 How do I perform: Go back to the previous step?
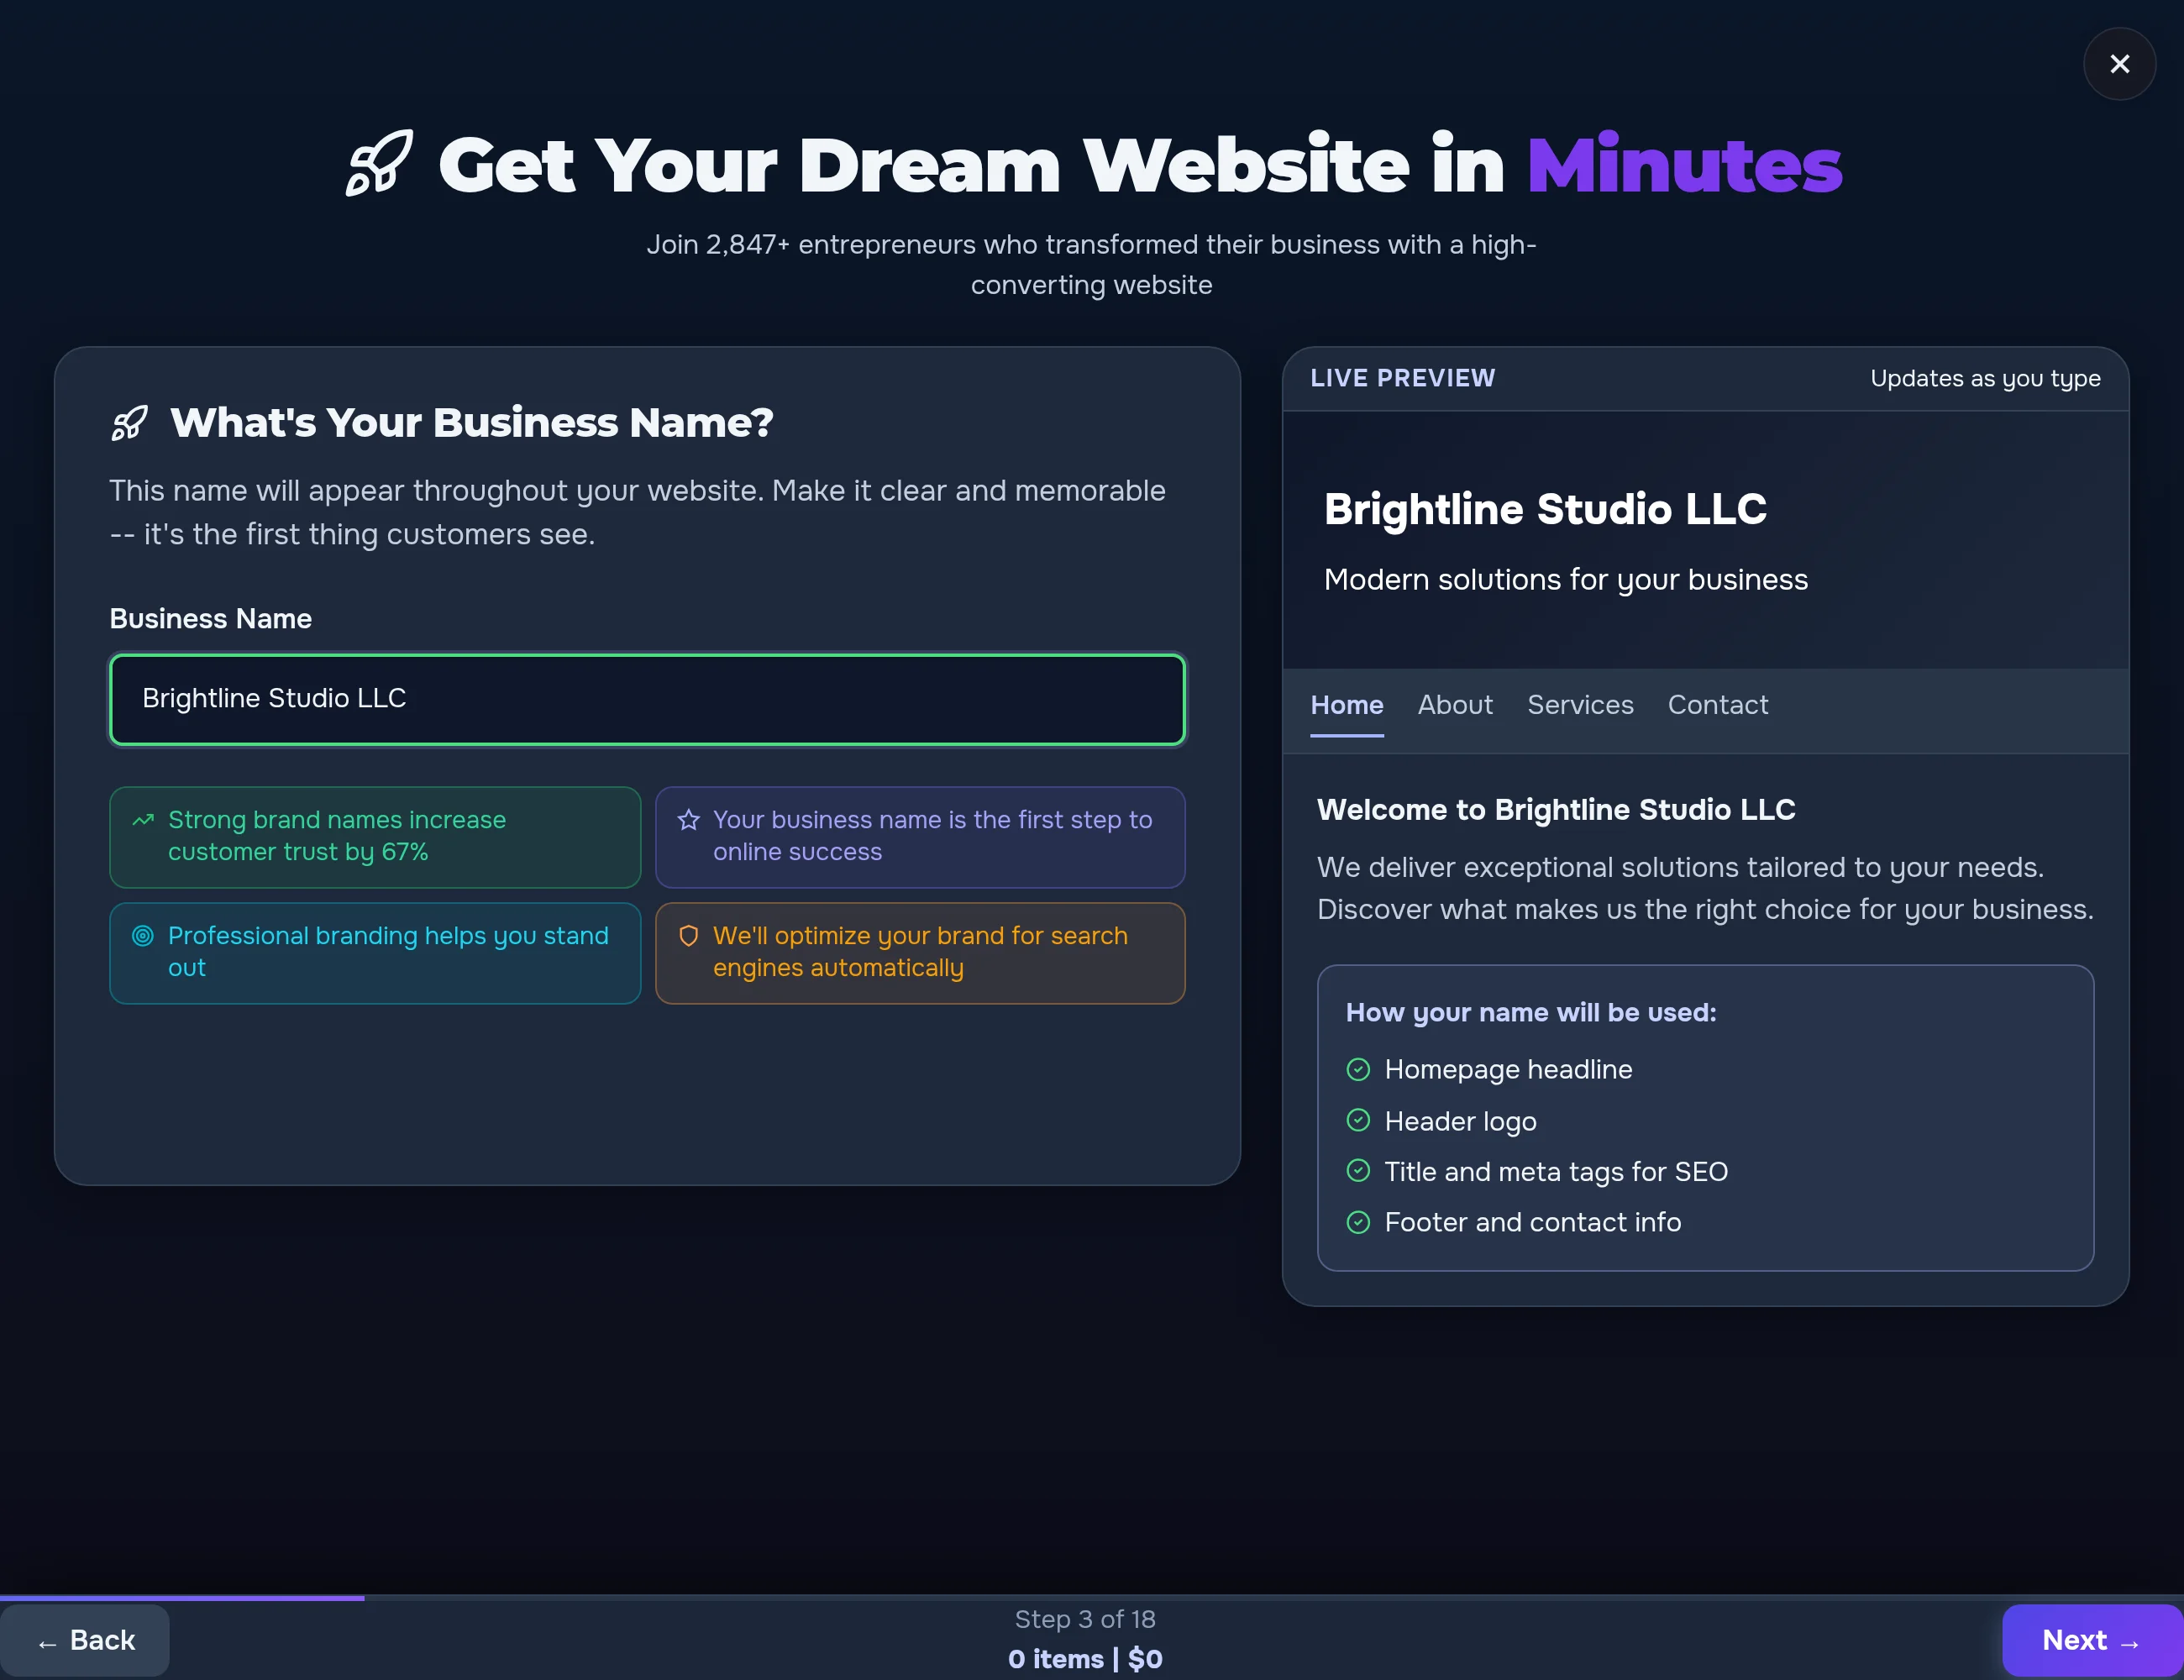[x=85, y=1641]
